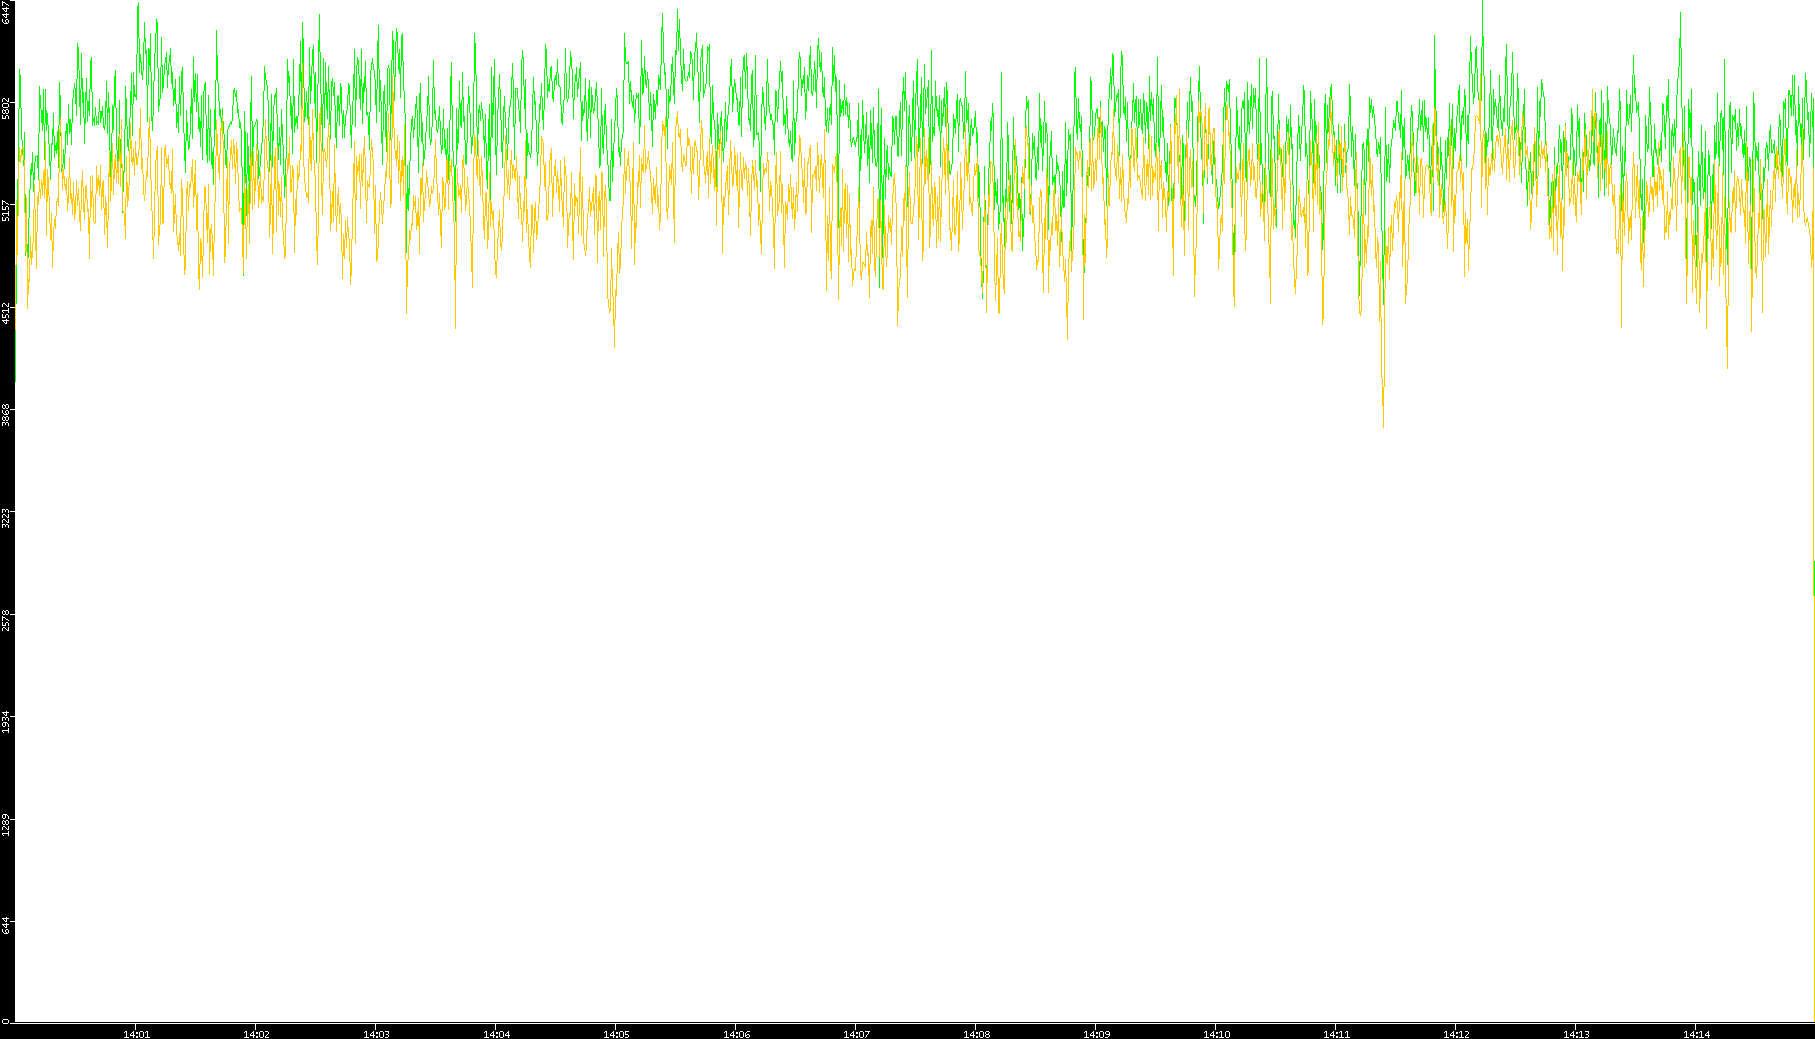Click the 14:10 time axis label
The image size is (1815, 1039).
(1216, 1034)
